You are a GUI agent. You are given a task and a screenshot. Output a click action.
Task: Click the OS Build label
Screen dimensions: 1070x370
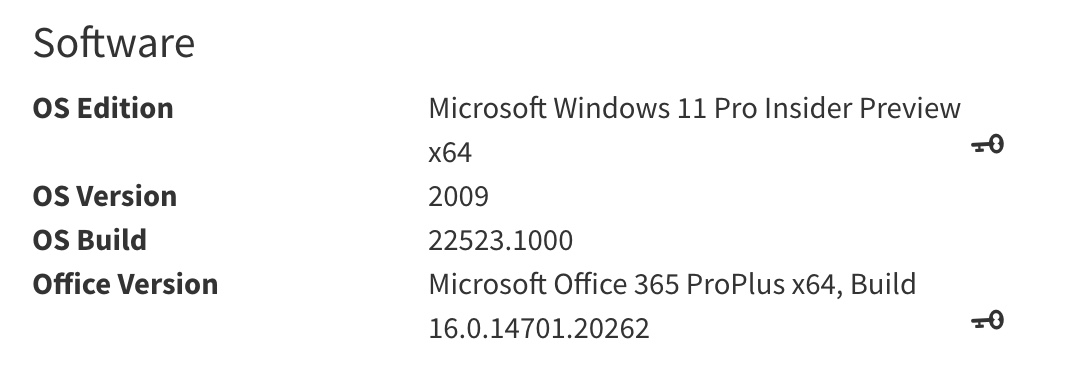click(x=90, y=240)
